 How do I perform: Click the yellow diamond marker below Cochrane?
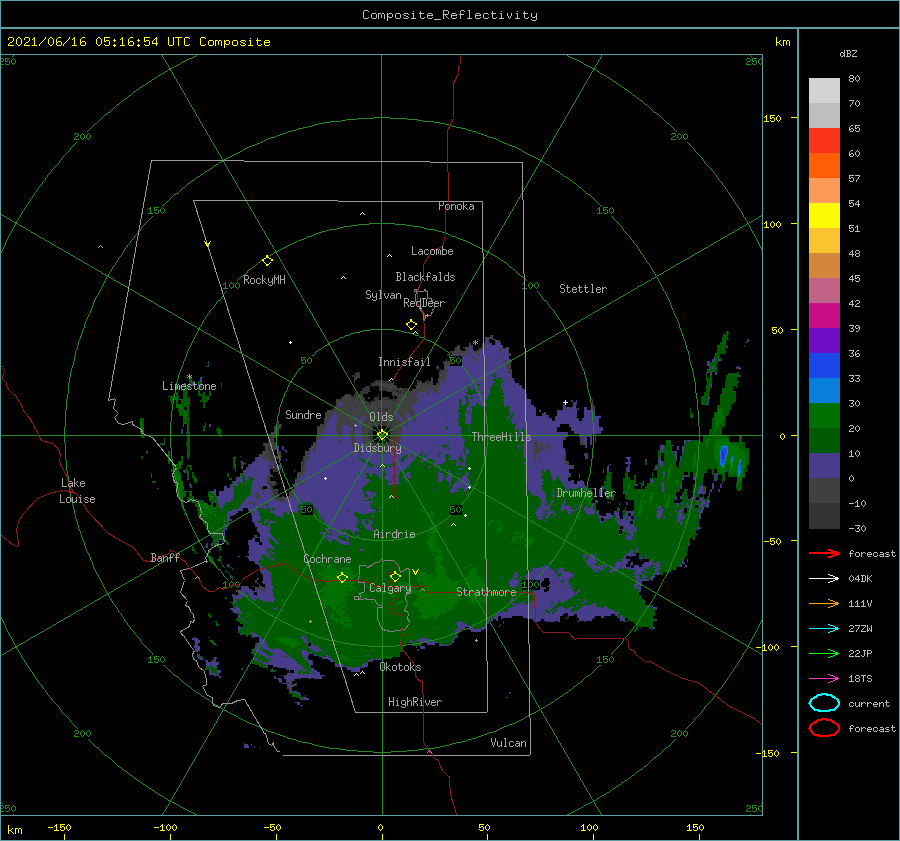[342, 577]
